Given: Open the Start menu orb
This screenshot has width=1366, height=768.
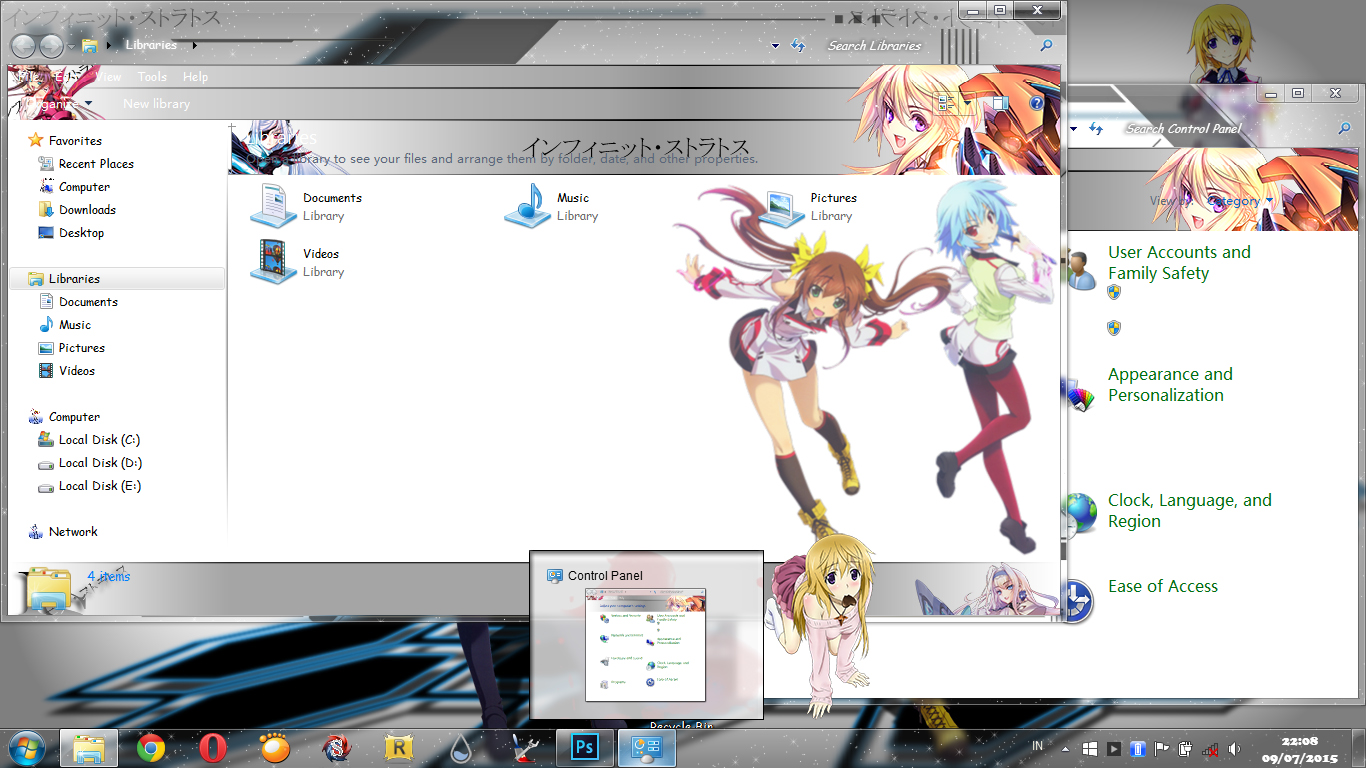Looking at the screenshot, I should 27,748.
